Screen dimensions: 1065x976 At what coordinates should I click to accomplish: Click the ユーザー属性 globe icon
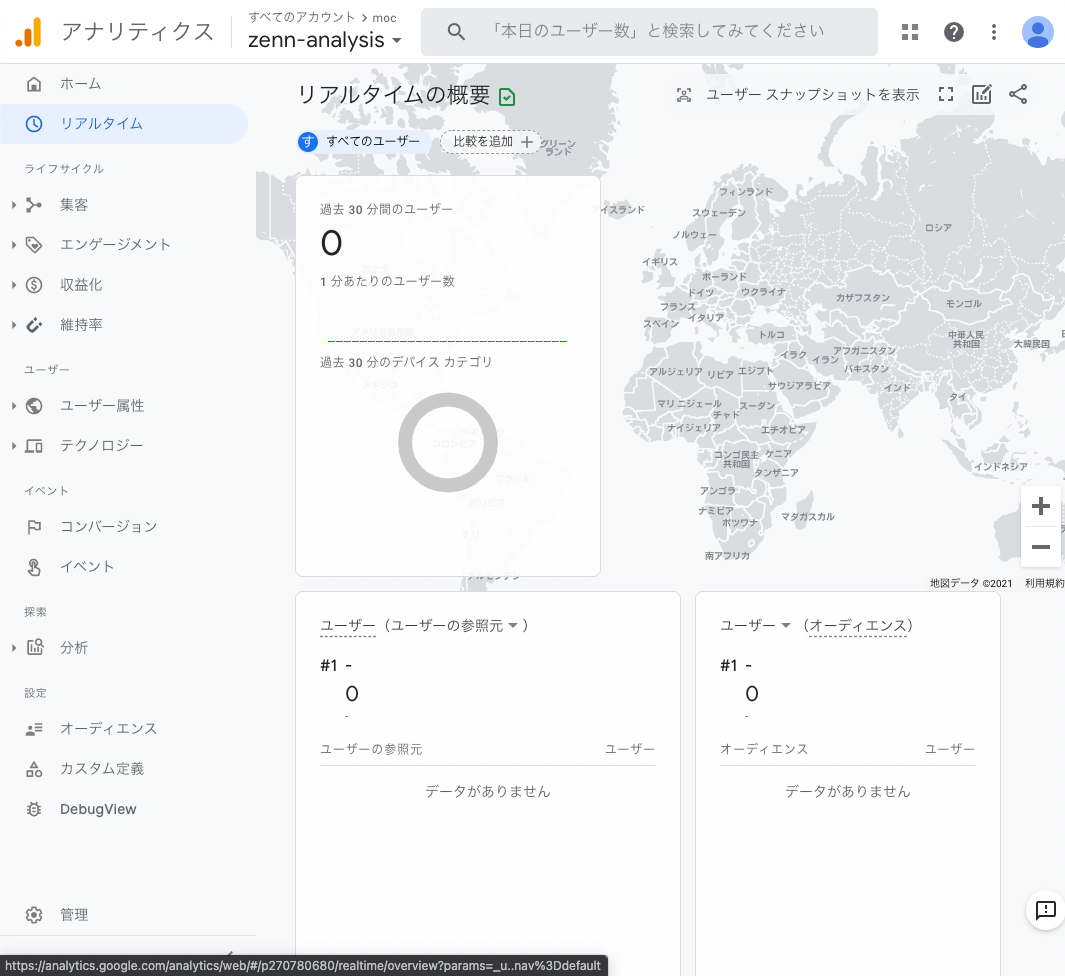(34, 405)
